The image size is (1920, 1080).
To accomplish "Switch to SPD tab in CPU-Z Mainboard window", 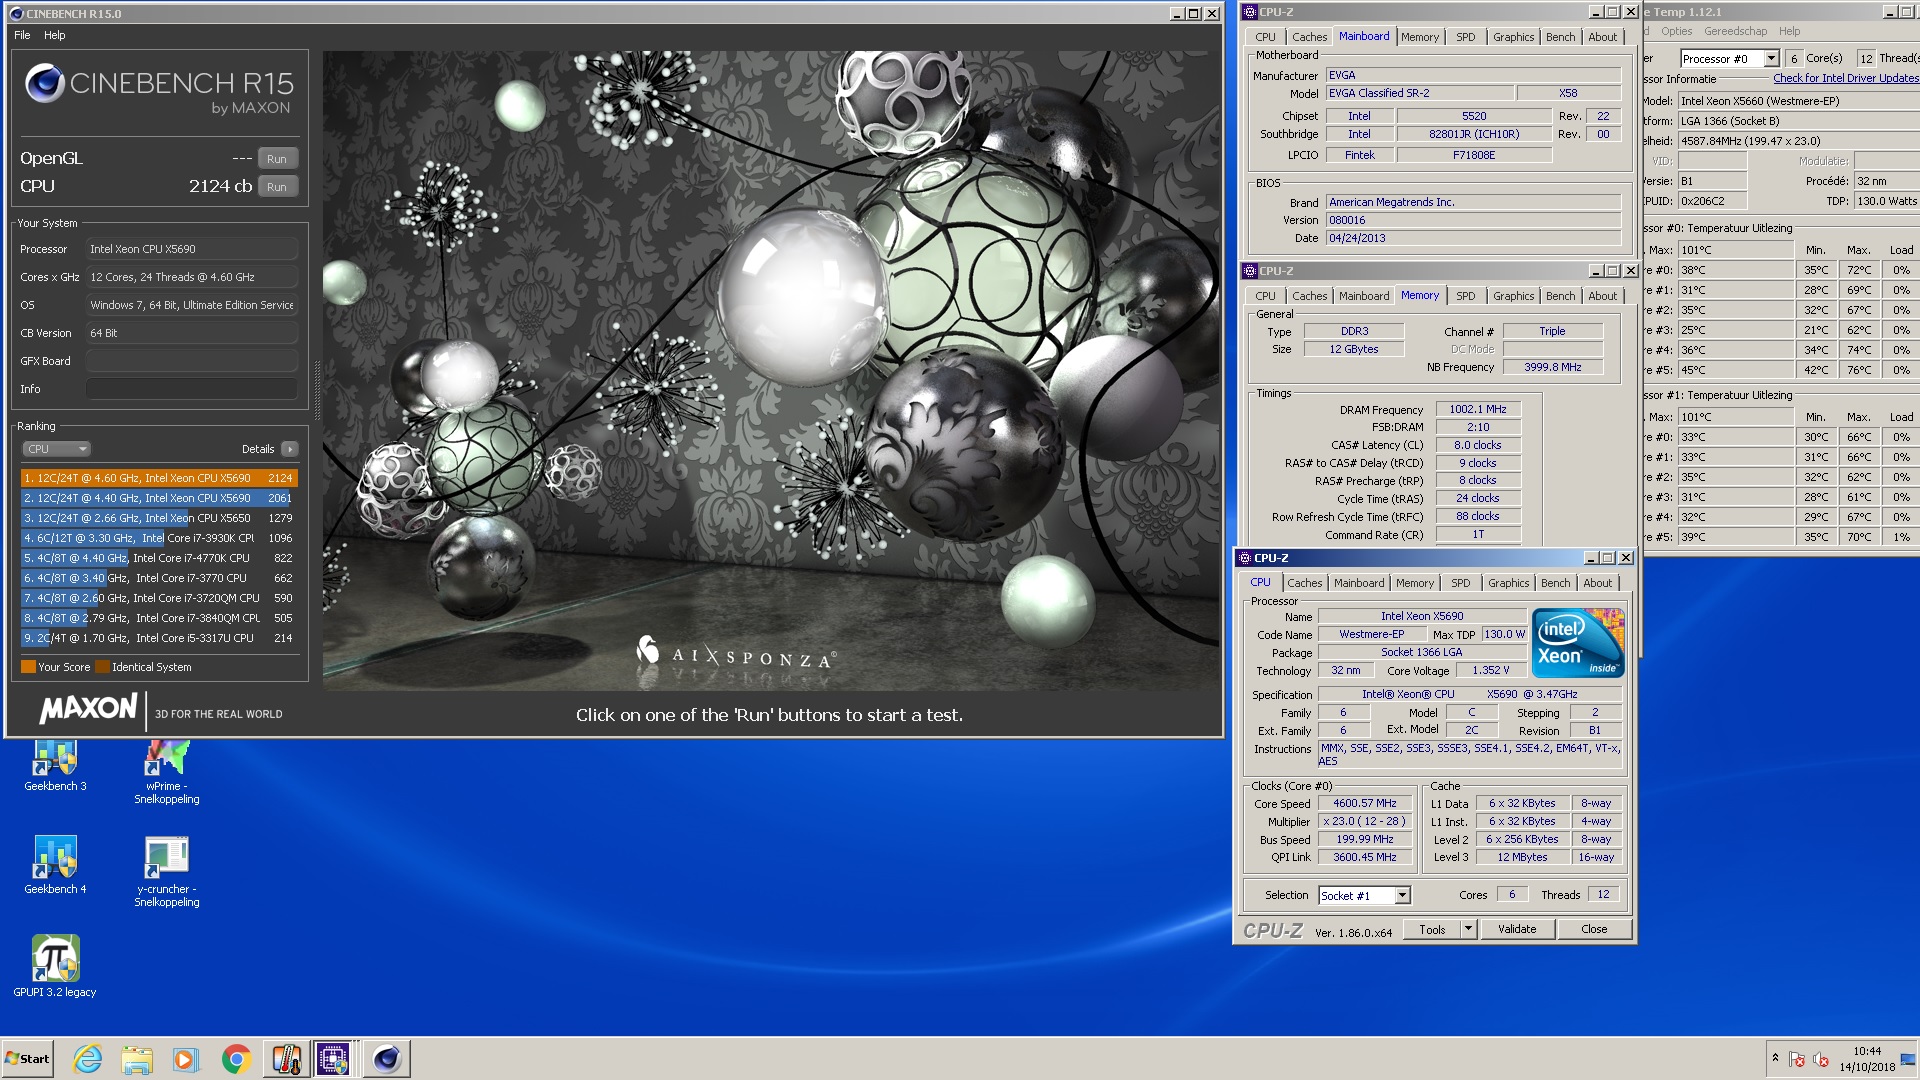I will pos(1465,37).
